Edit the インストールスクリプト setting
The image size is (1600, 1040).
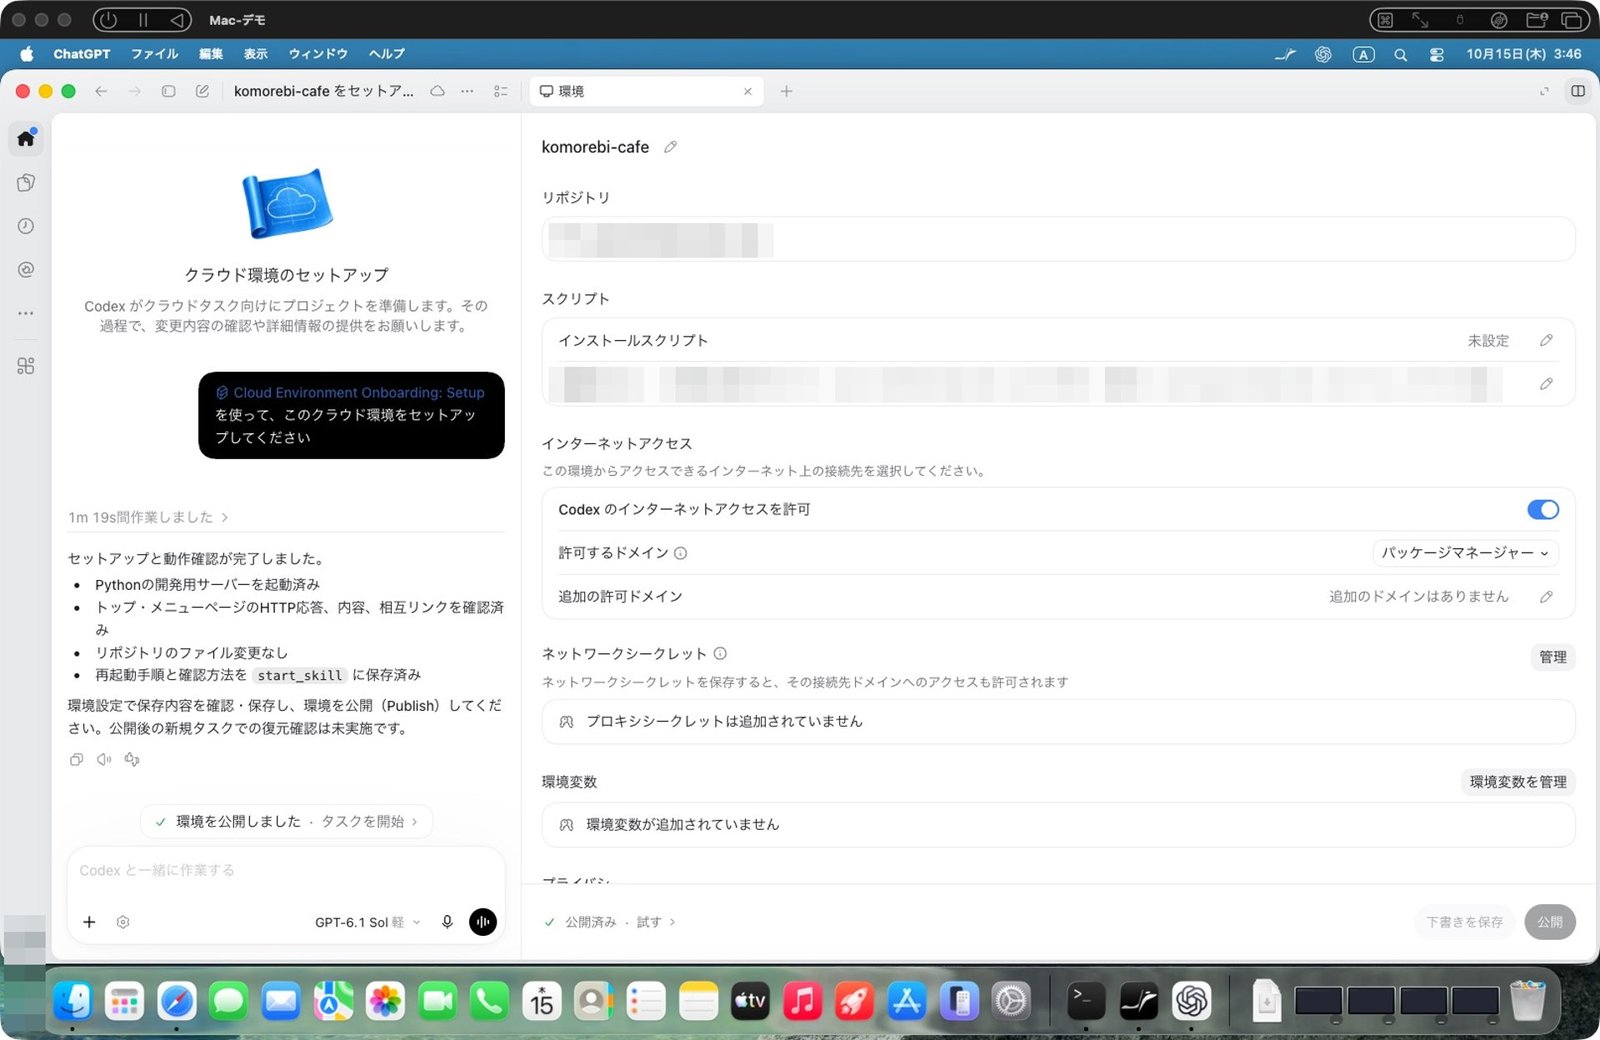(x=1546, y=341)
